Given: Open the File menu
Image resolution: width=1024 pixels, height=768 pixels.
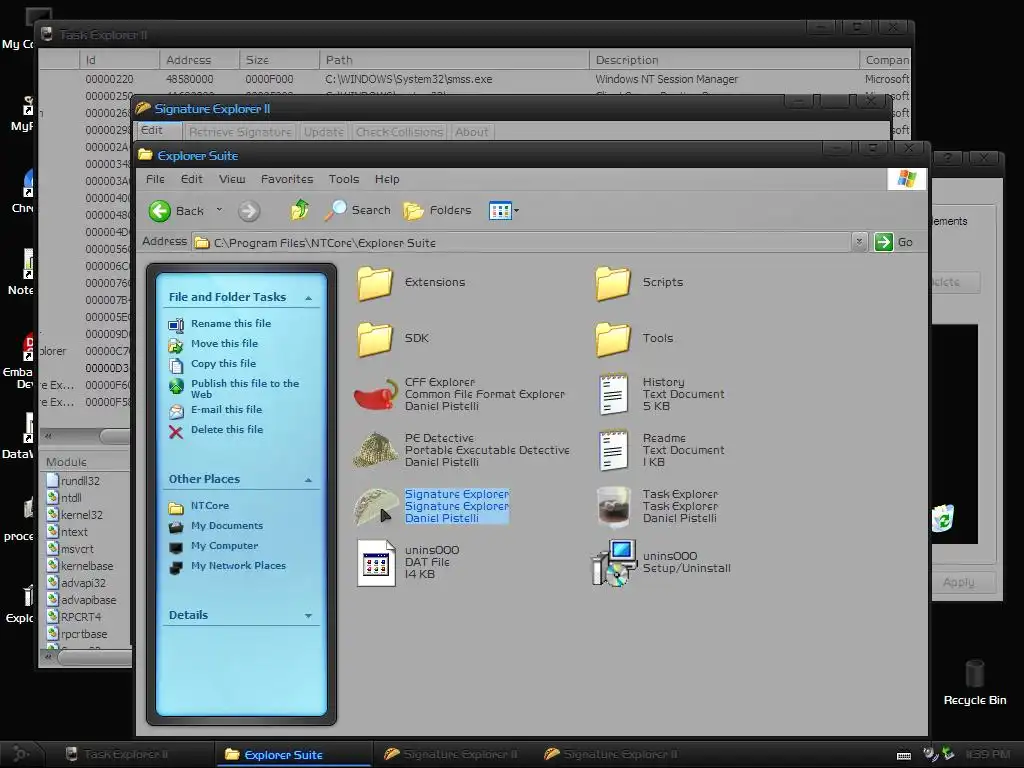Looking at the screenshot, I should (x=155, y=179).
